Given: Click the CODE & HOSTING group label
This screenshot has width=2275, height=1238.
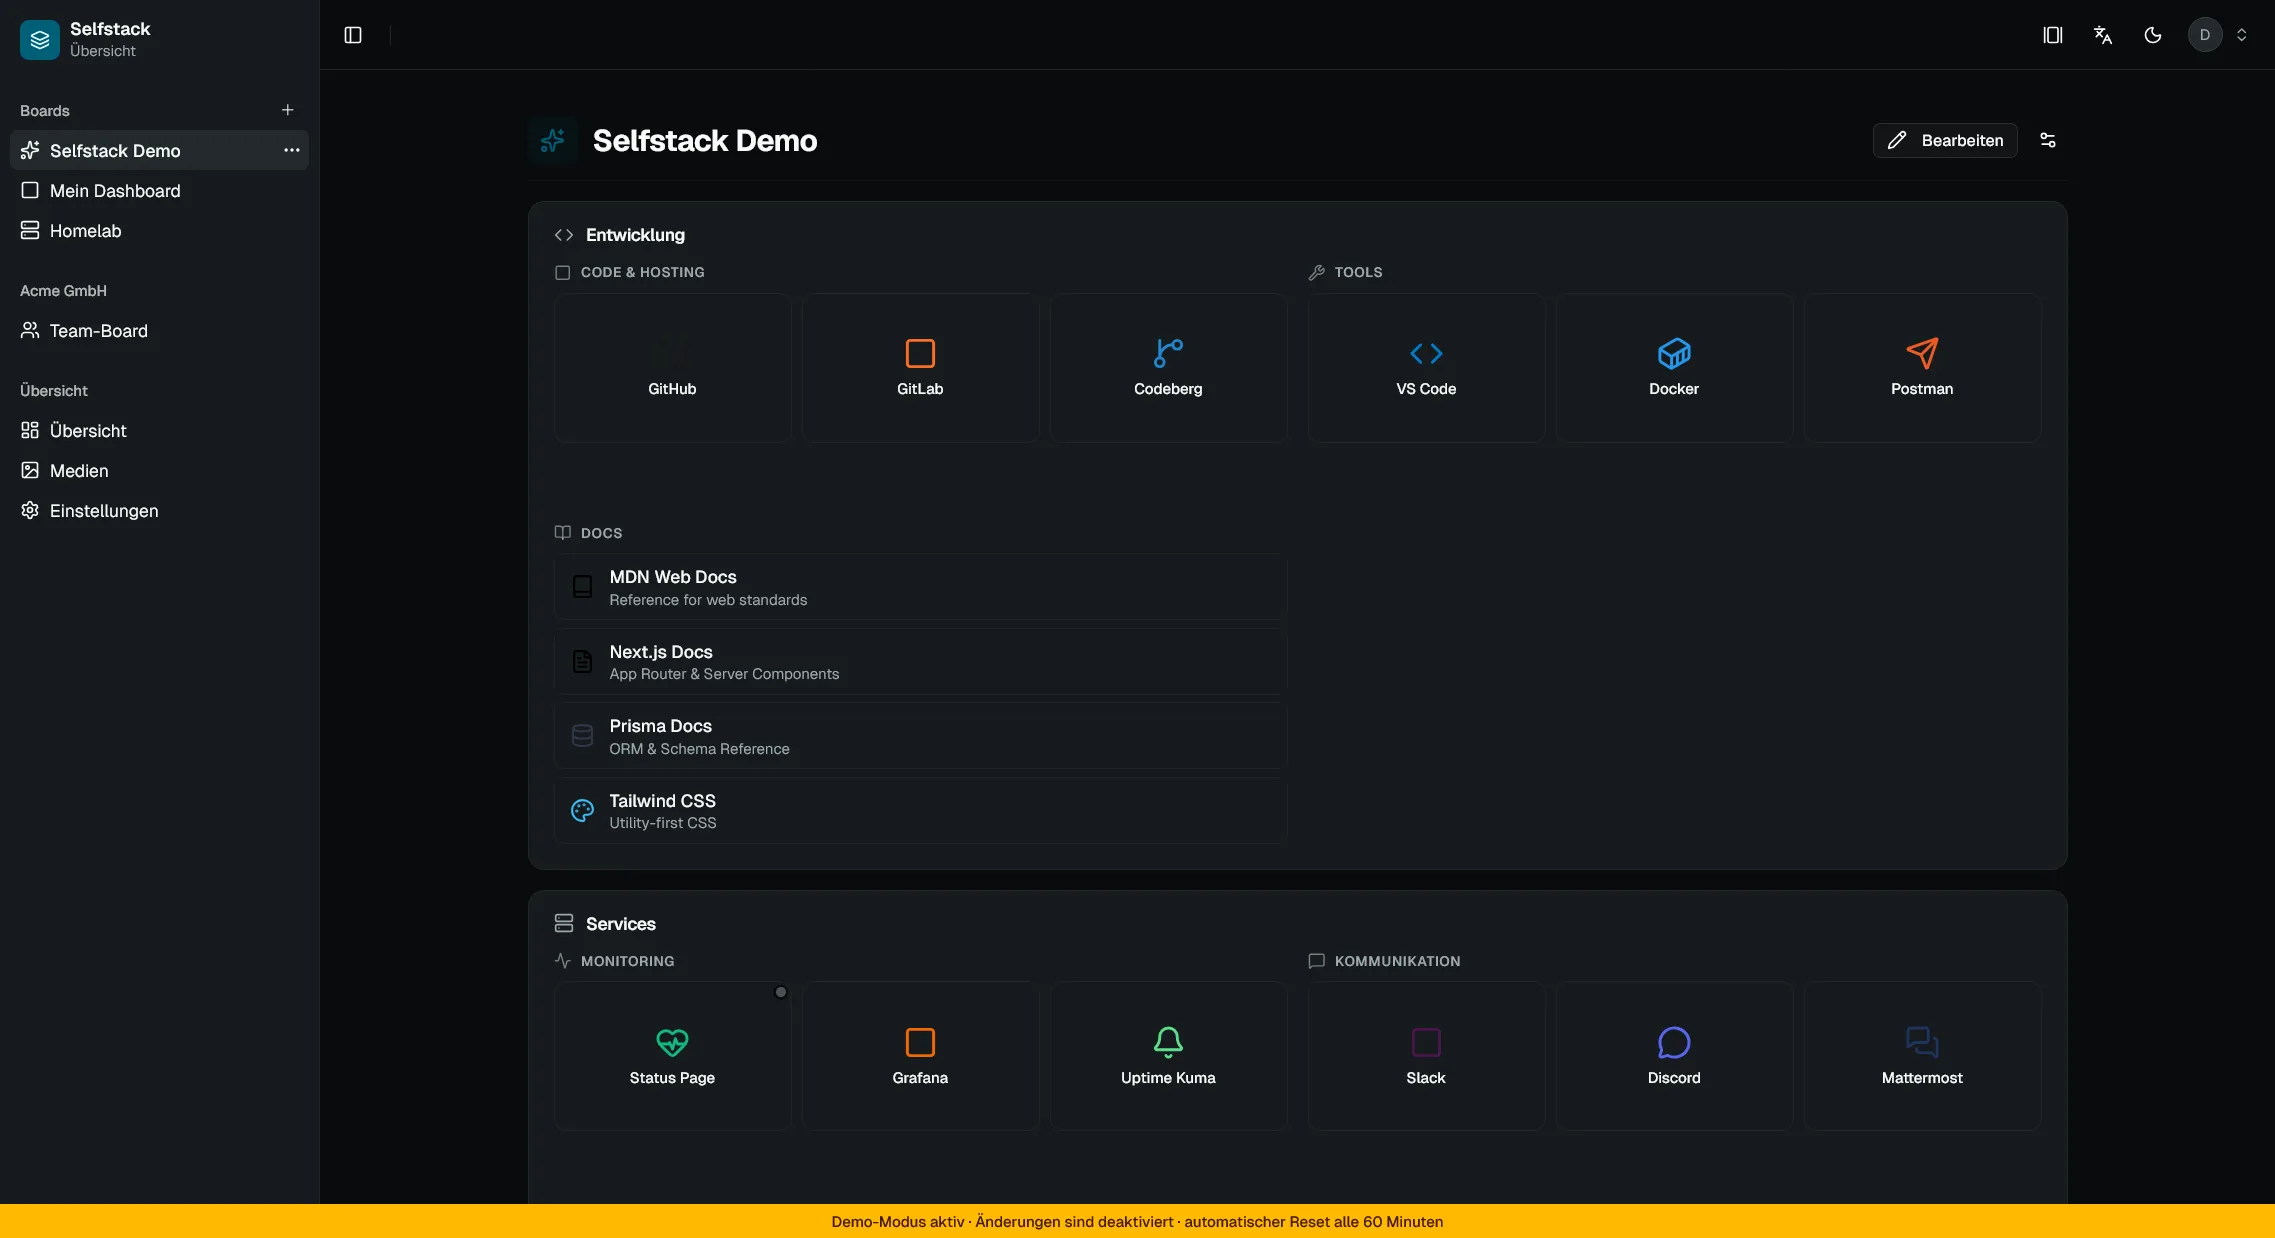Looking at the screenshot, I should tap(642, 272).
